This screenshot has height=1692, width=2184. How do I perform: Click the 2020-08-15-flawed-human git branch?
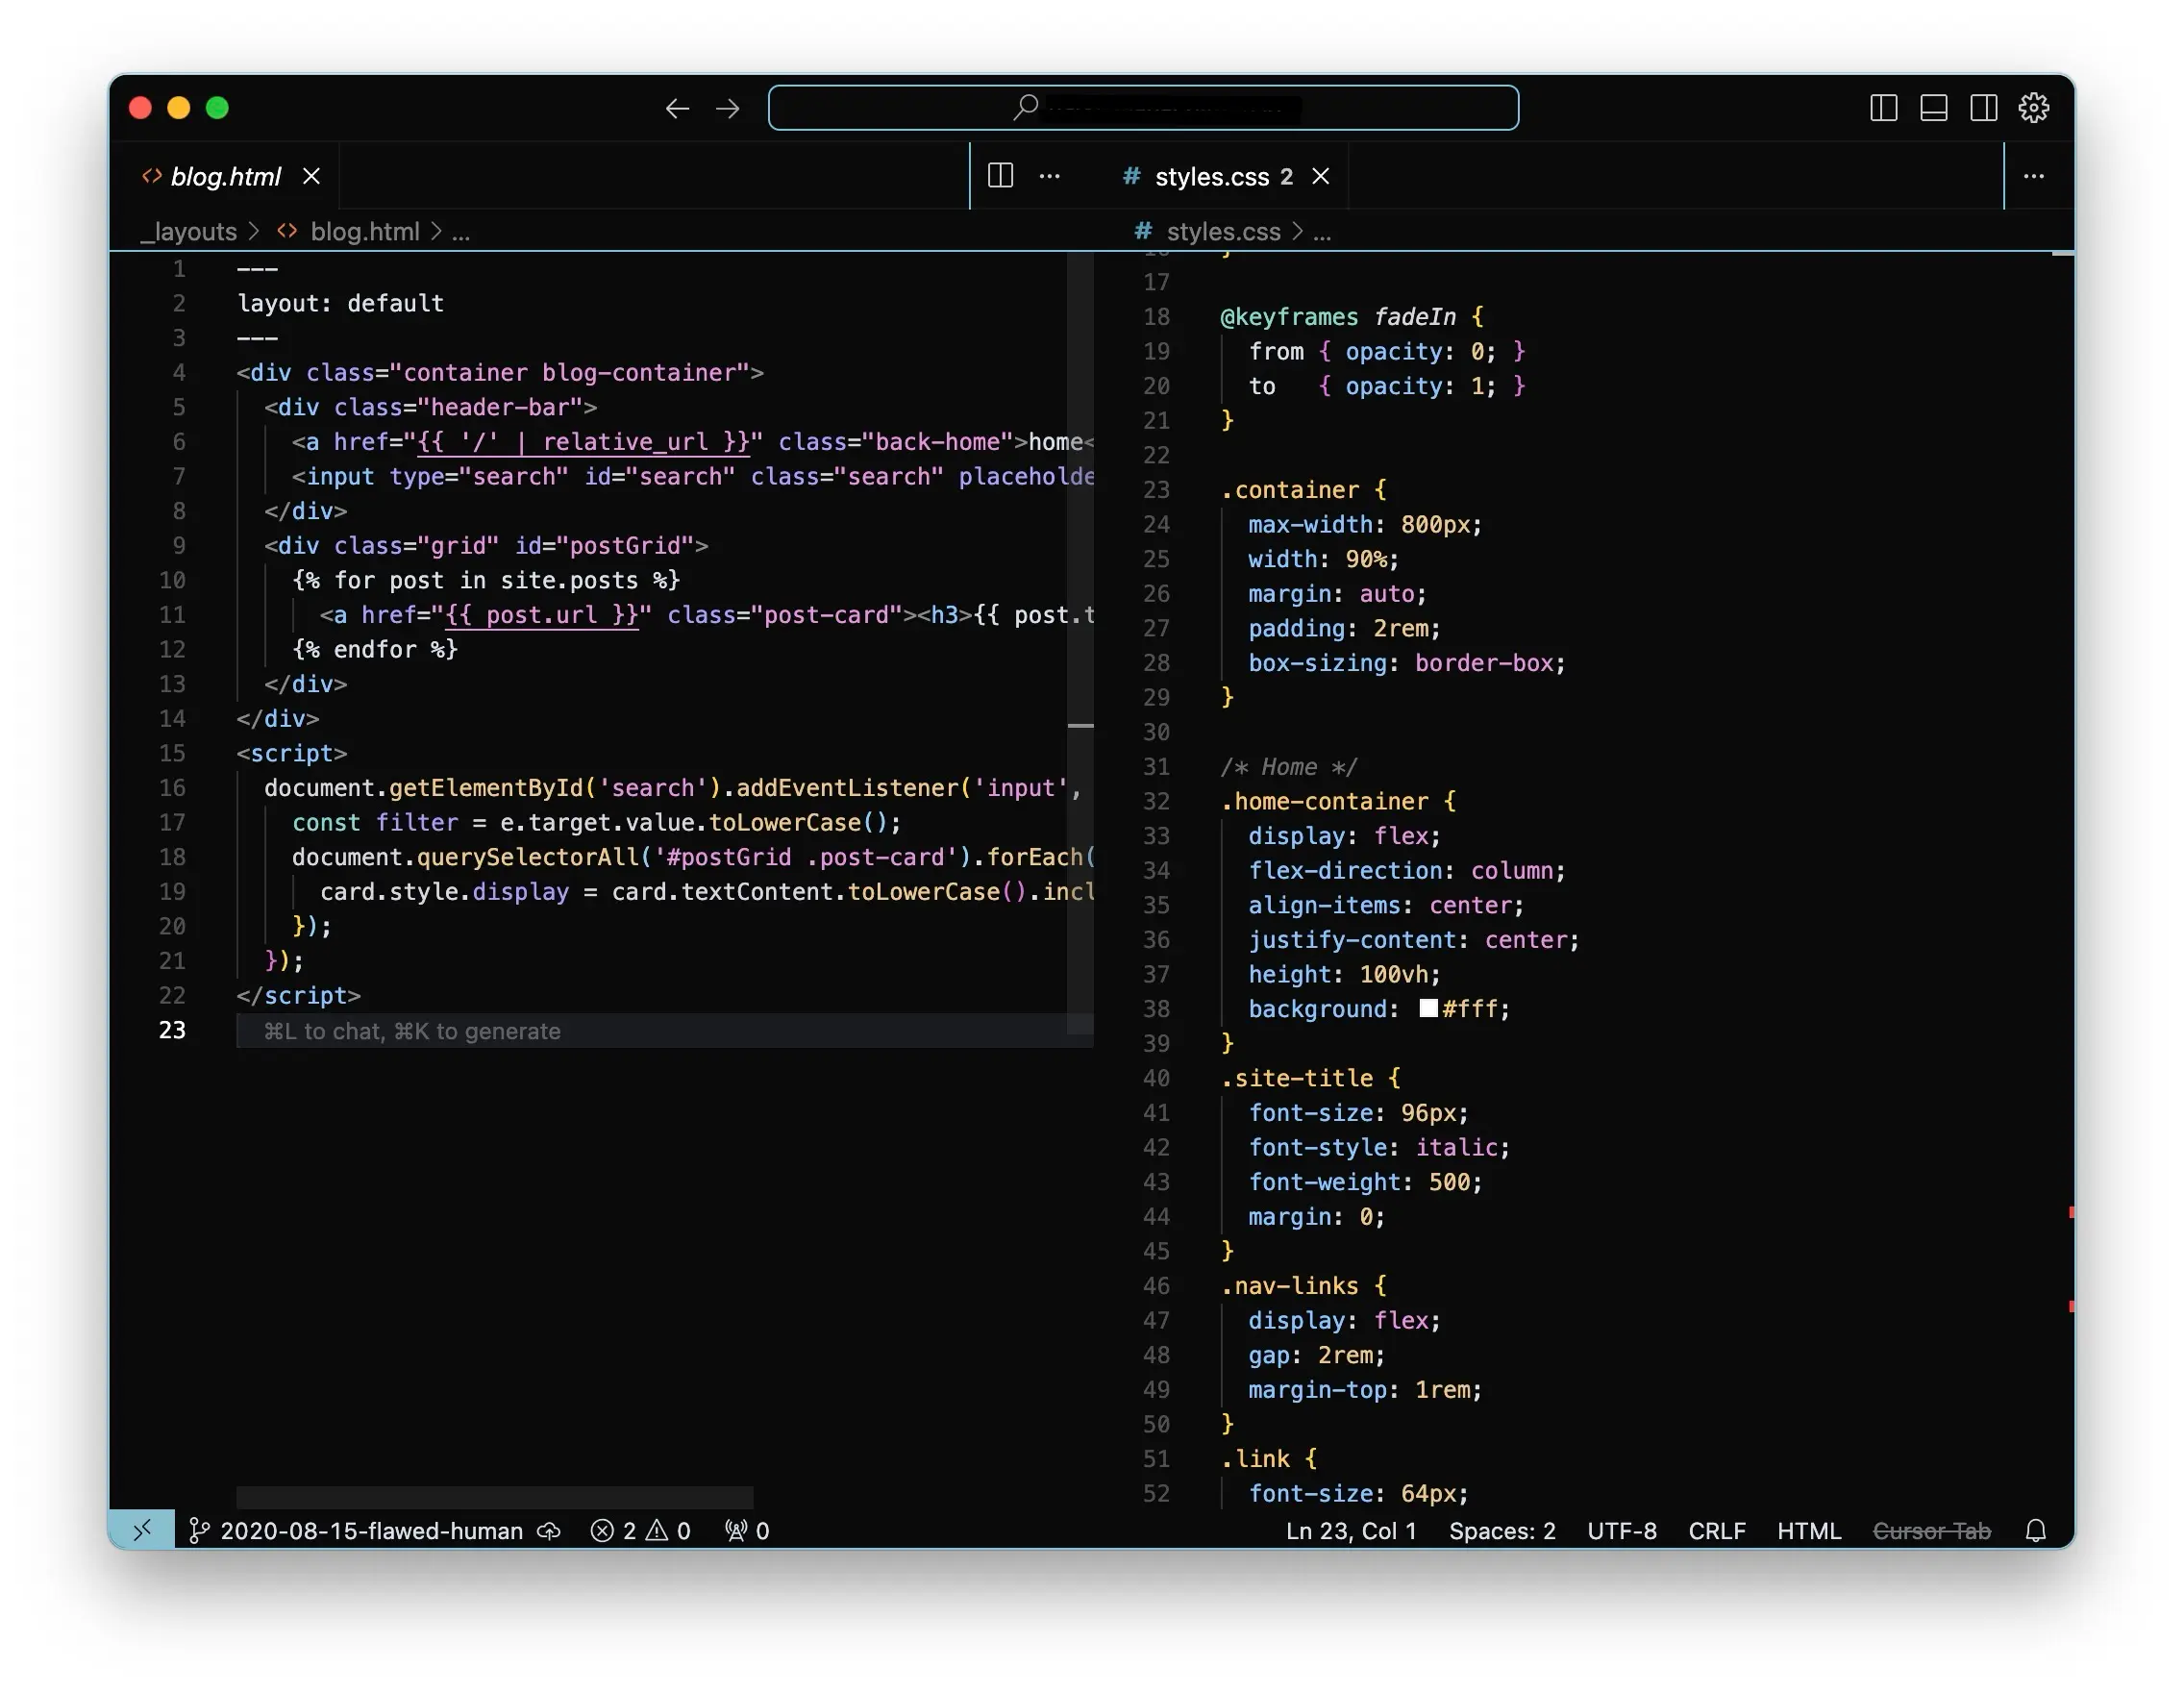tap(370, 1530)
